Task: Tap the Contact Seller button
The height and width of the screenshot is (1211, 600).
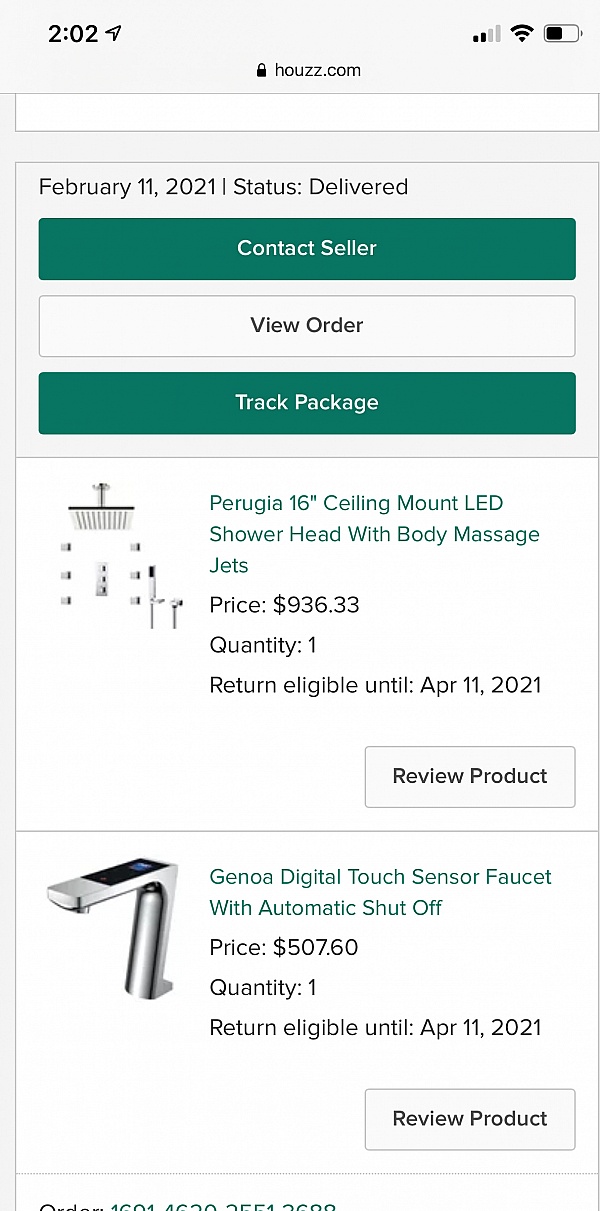Action: (x=307, y=249)
